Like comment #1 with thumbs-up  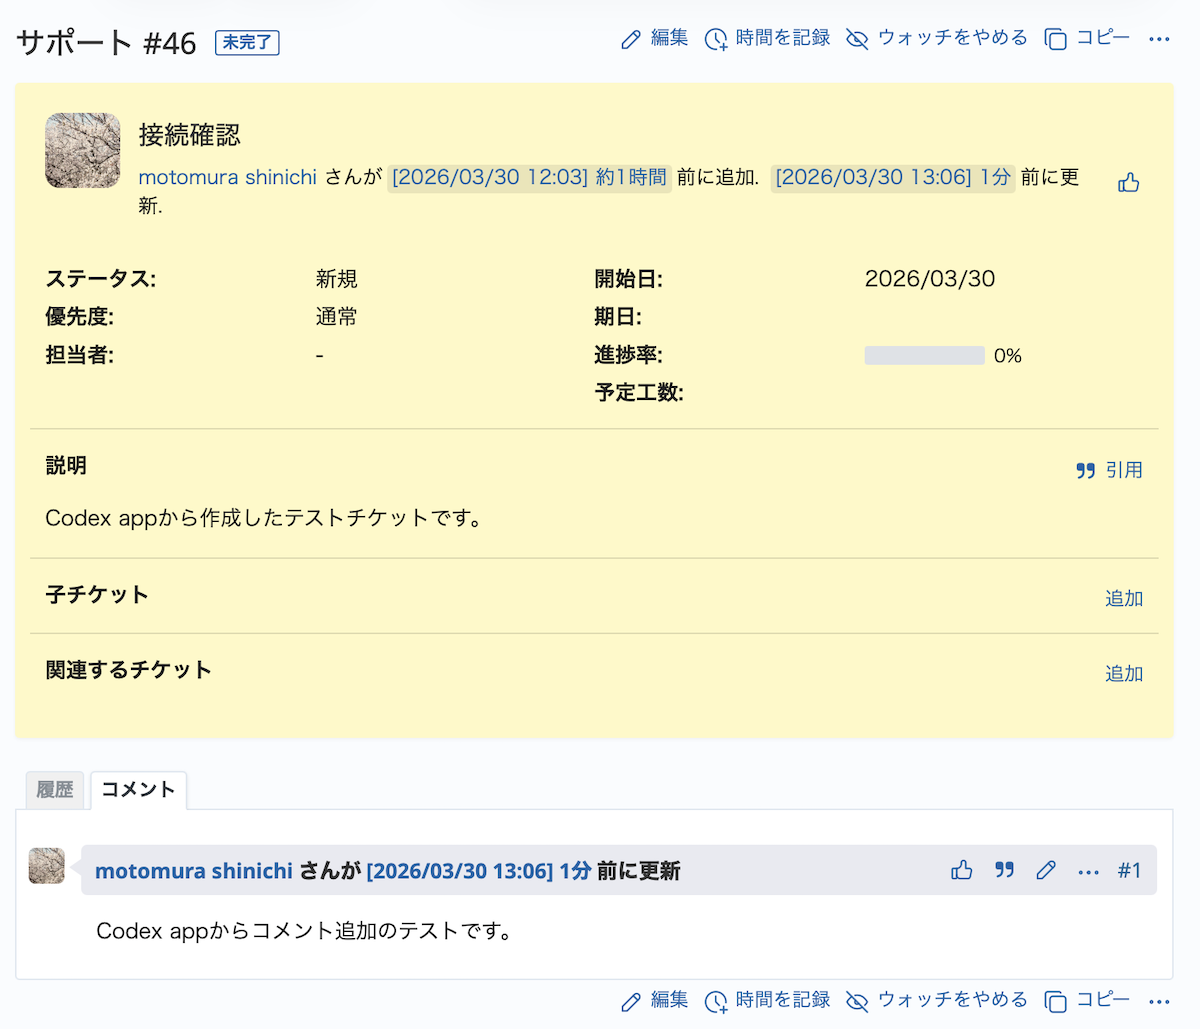coord(962,870)
